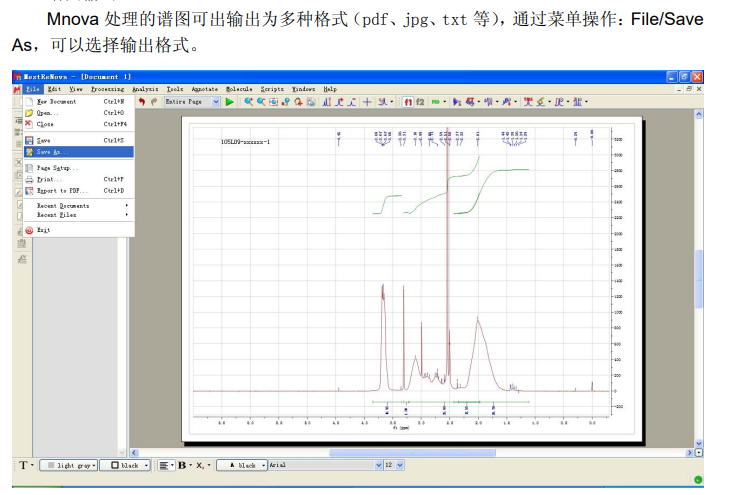
Task: Choose Export to PDF menu entry
Action: (79, 191)
